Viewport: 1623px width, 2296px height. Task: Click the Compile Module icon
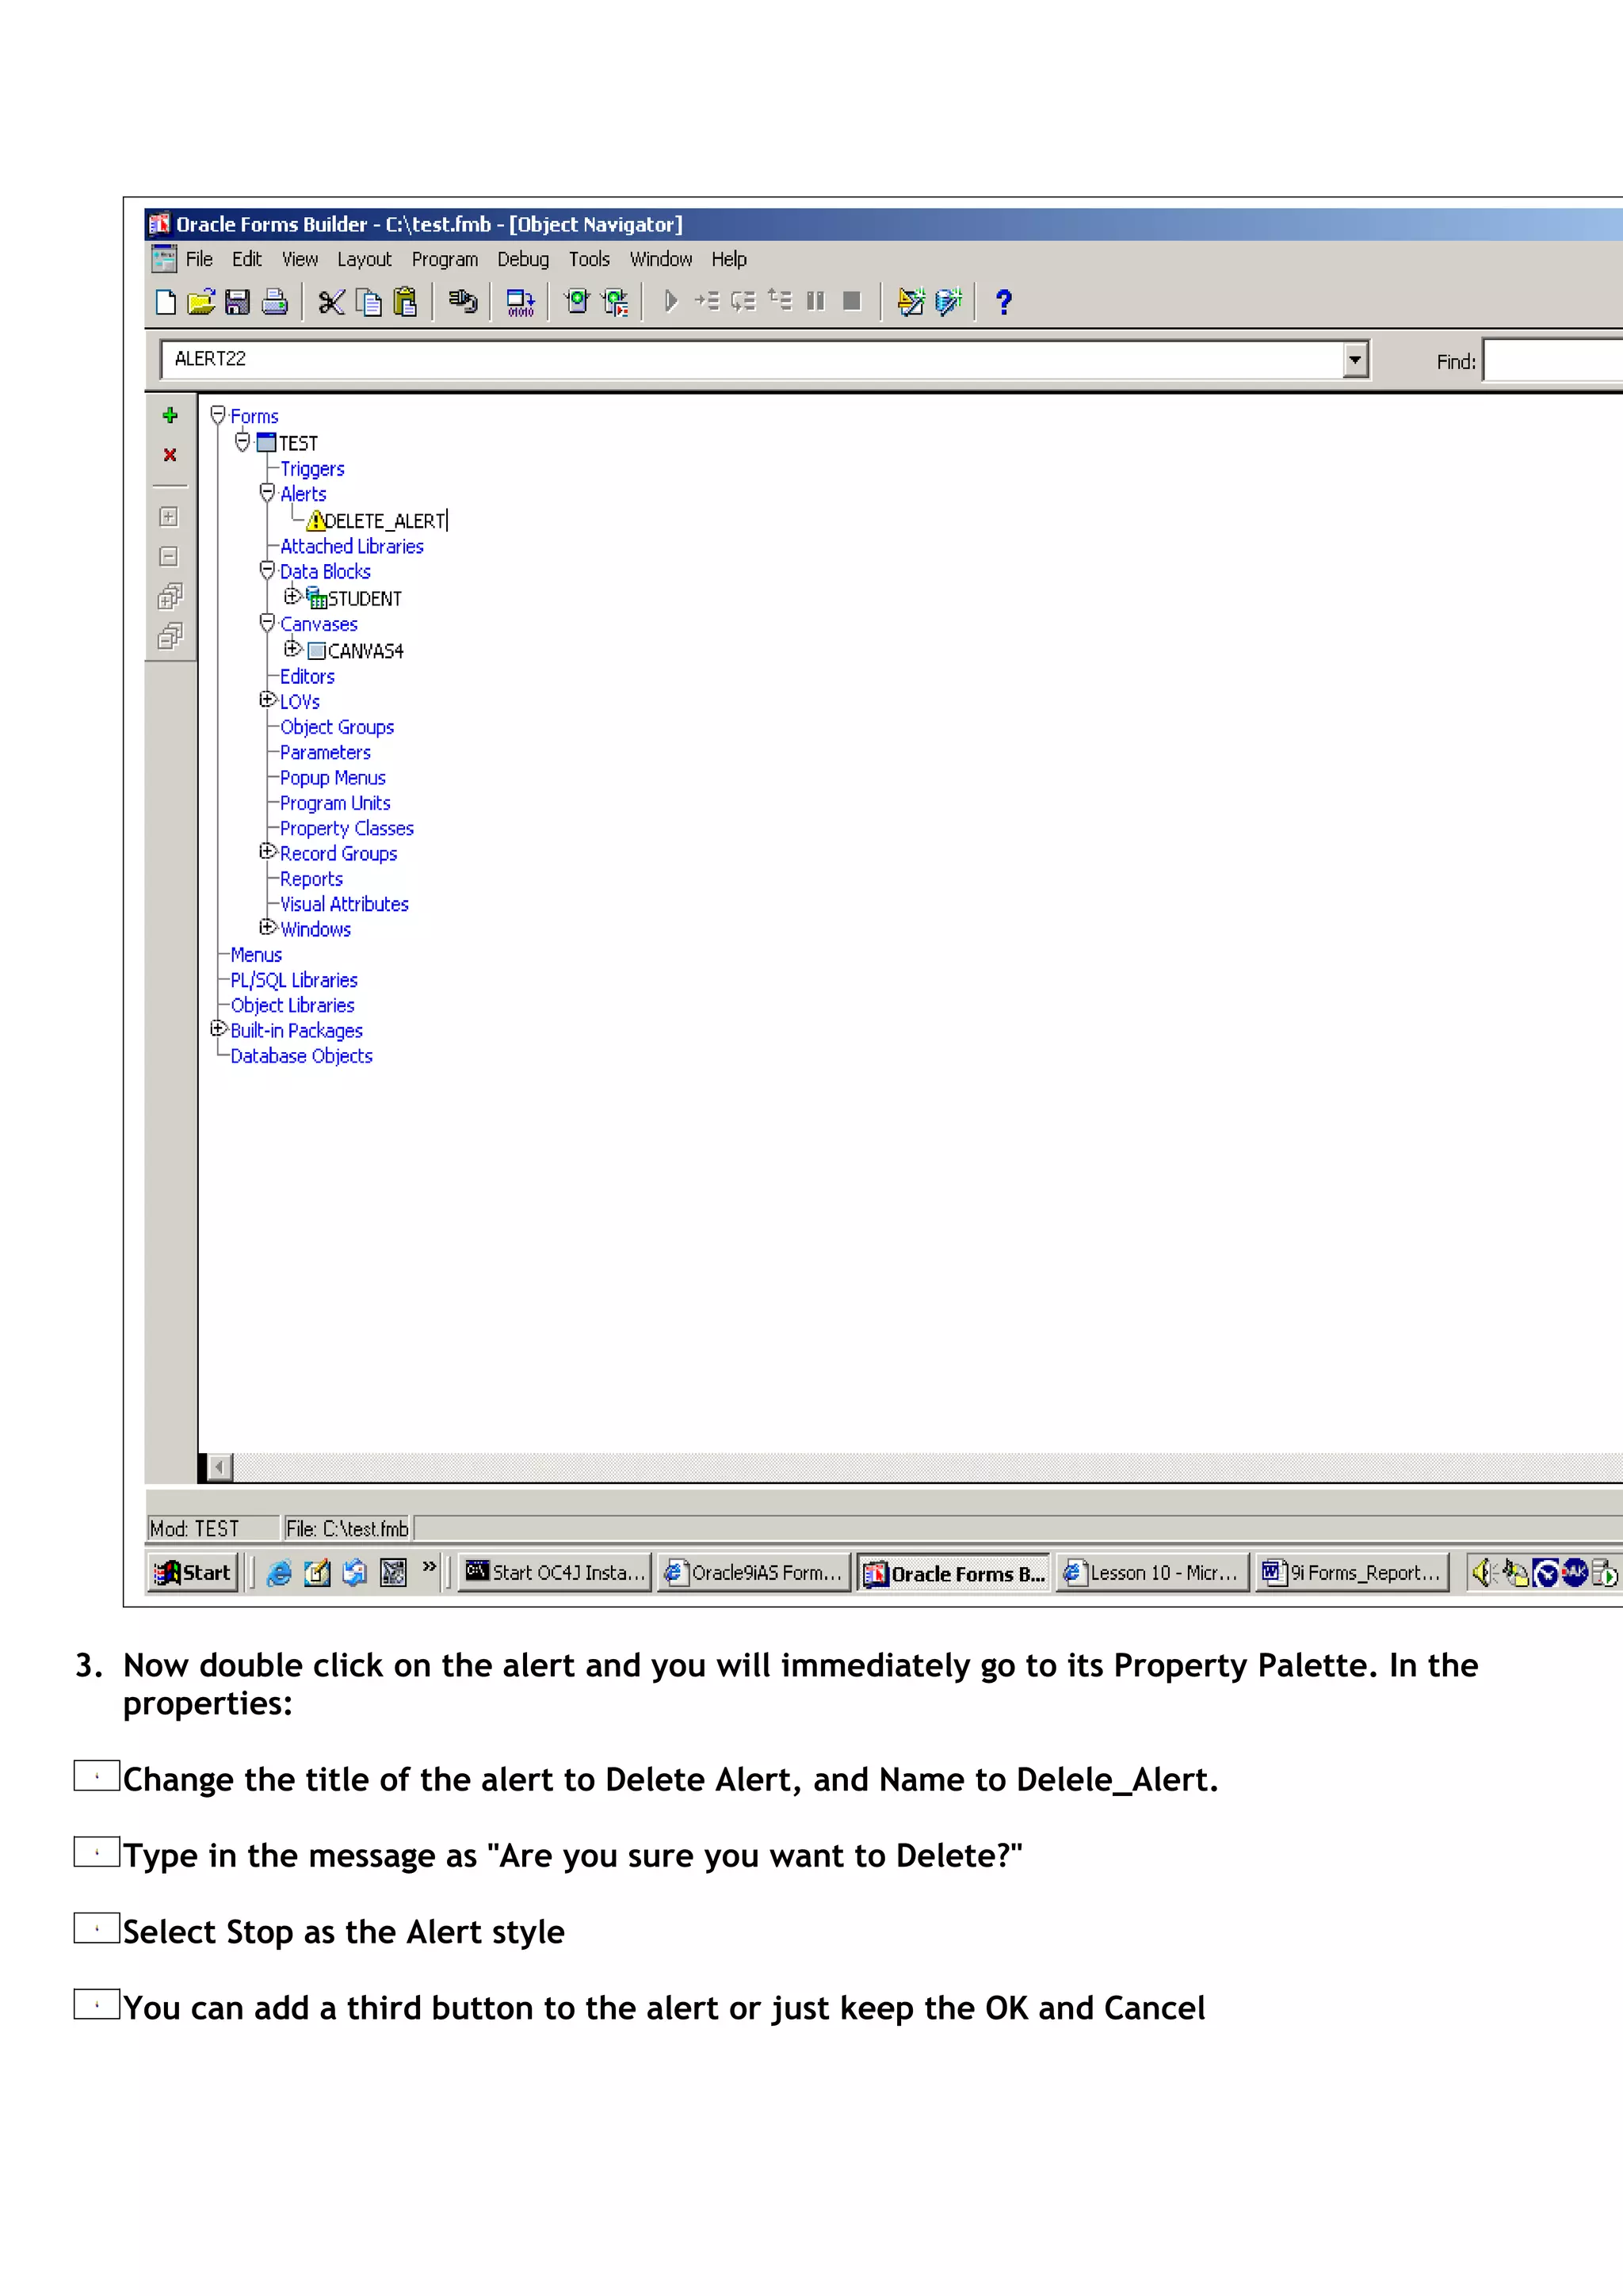tap(520, 302)
